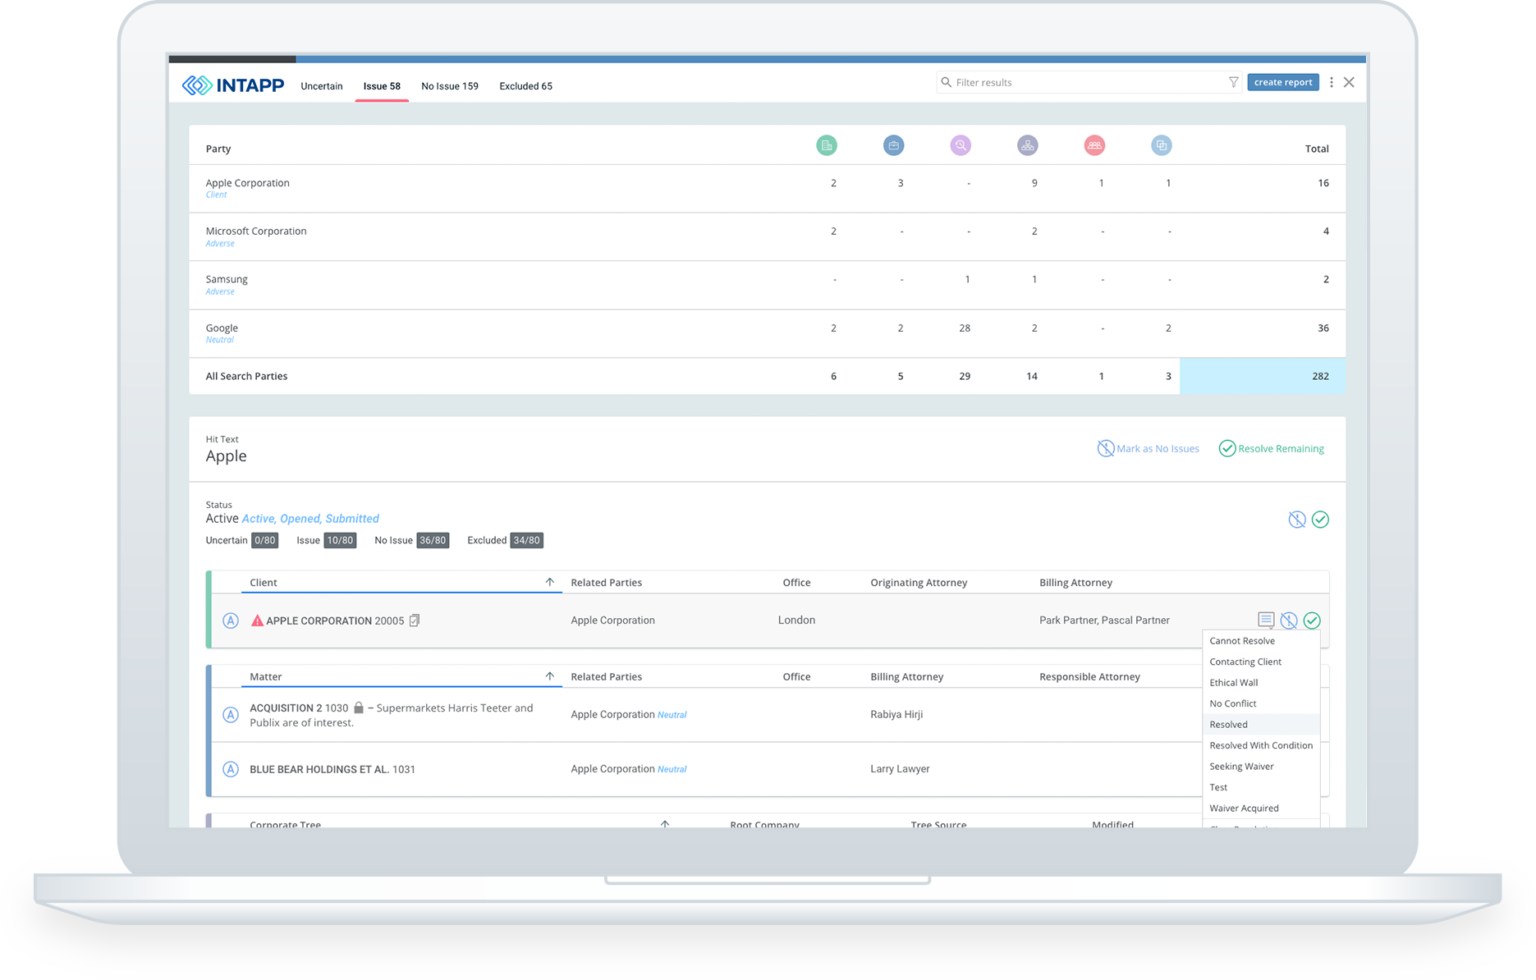
Task: Click the light blue overlapping squares icon
Action: [1161, 146]
